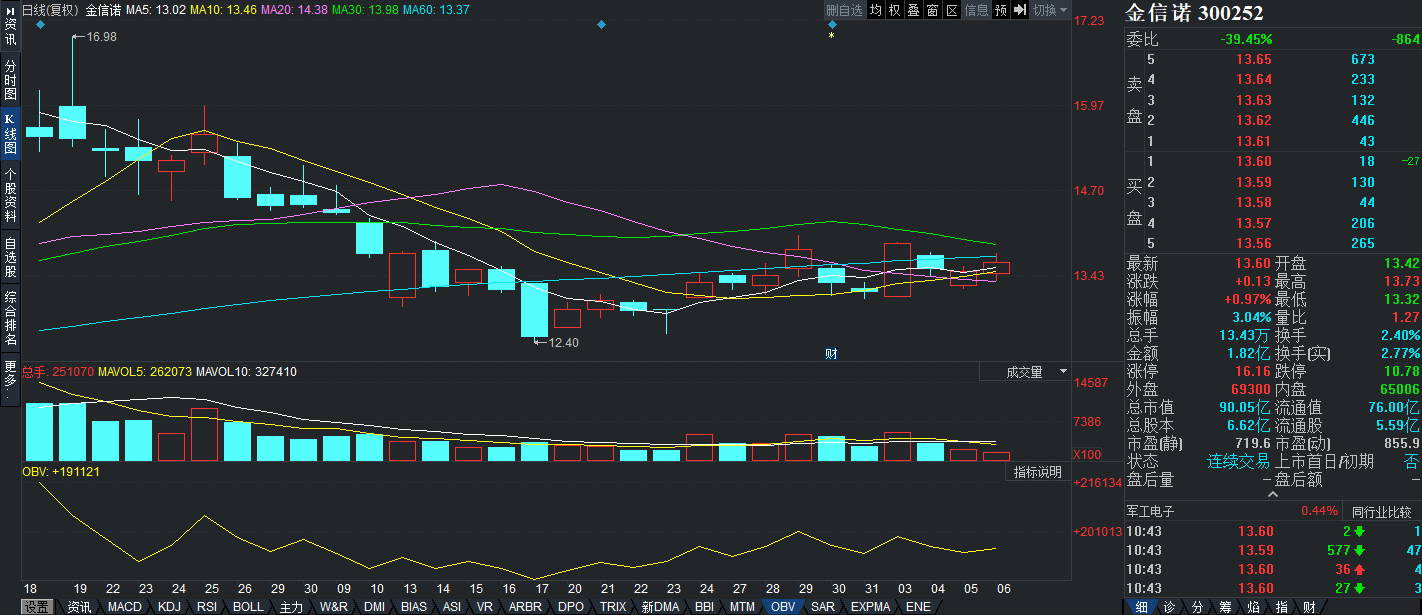Select the ENE indicator tab
Viewport: 1422px width, 615px height.
coord(918,607)
